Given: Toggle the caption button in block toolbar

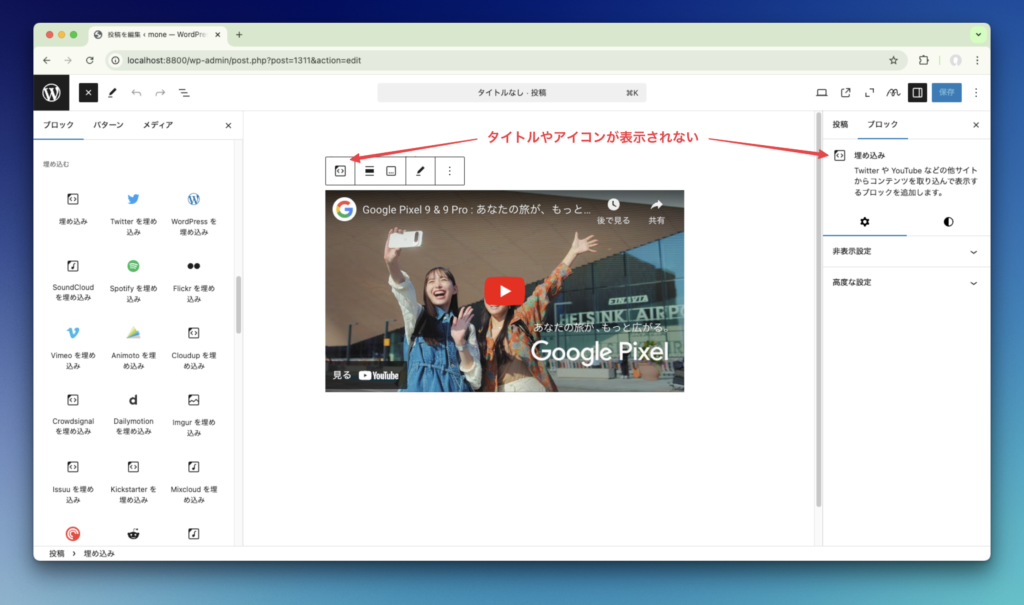Looking at the screenshot, I should (x=391, y=171).
